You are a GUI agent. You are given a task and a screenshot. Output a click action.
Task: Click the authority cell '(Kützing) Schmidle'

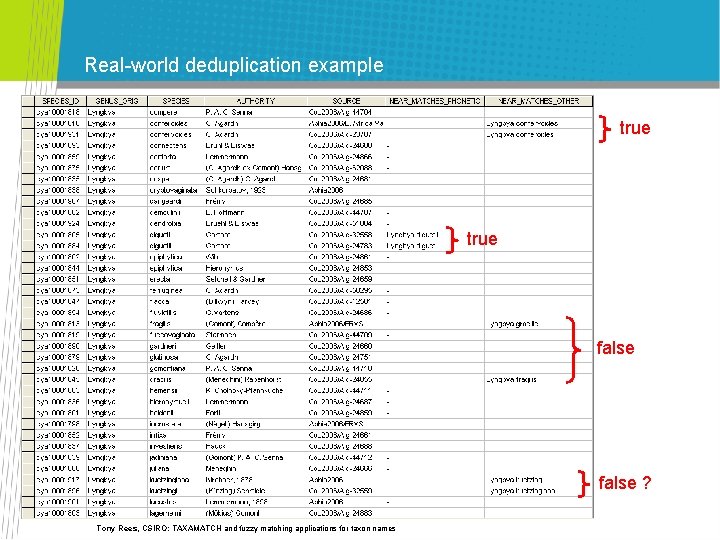[x=256, y=491]
